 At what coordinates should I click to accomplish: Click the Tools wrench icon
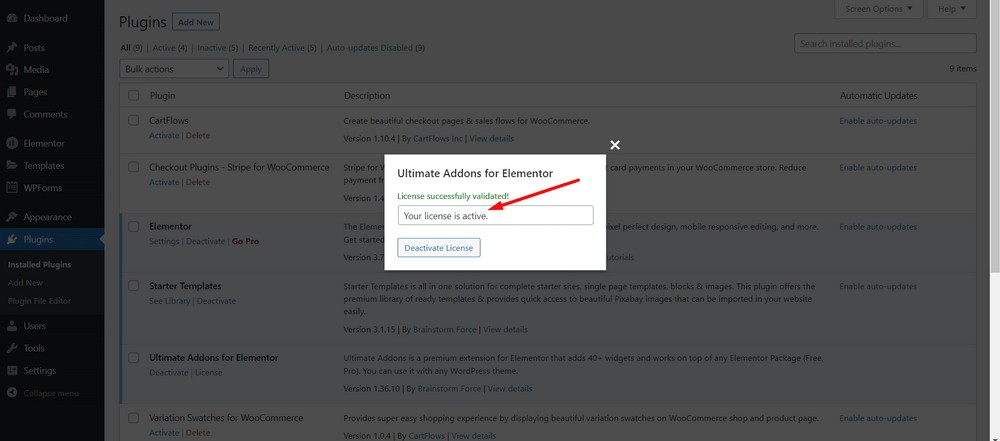11,348
